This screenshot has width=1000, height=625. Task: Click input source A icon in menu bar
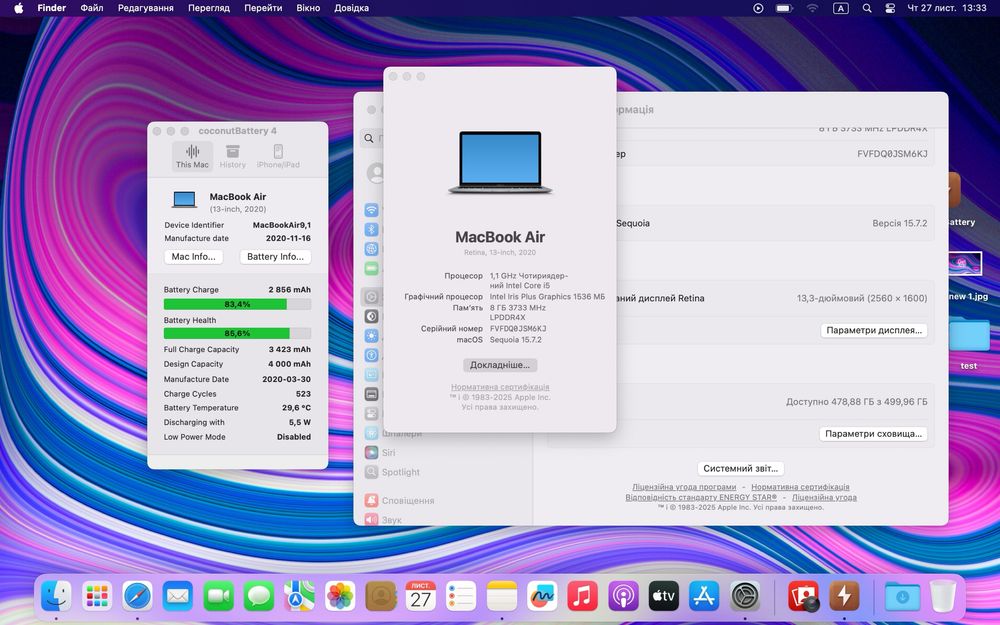coord(841,8)
